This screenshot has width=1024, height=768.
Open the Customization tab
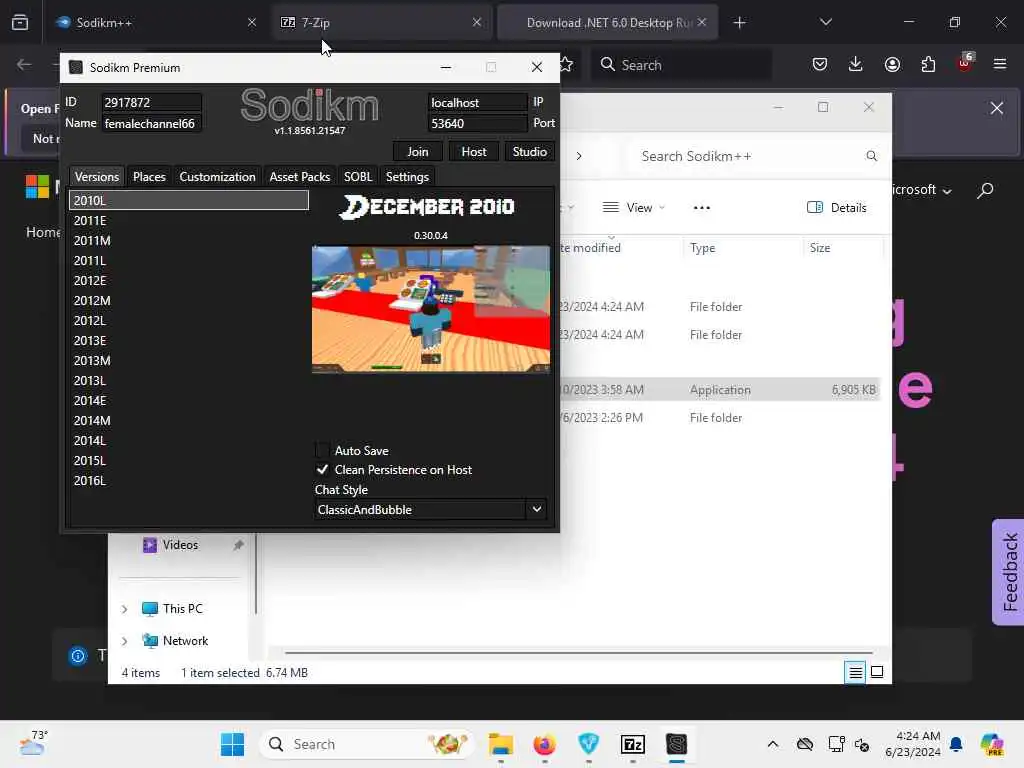217,176
